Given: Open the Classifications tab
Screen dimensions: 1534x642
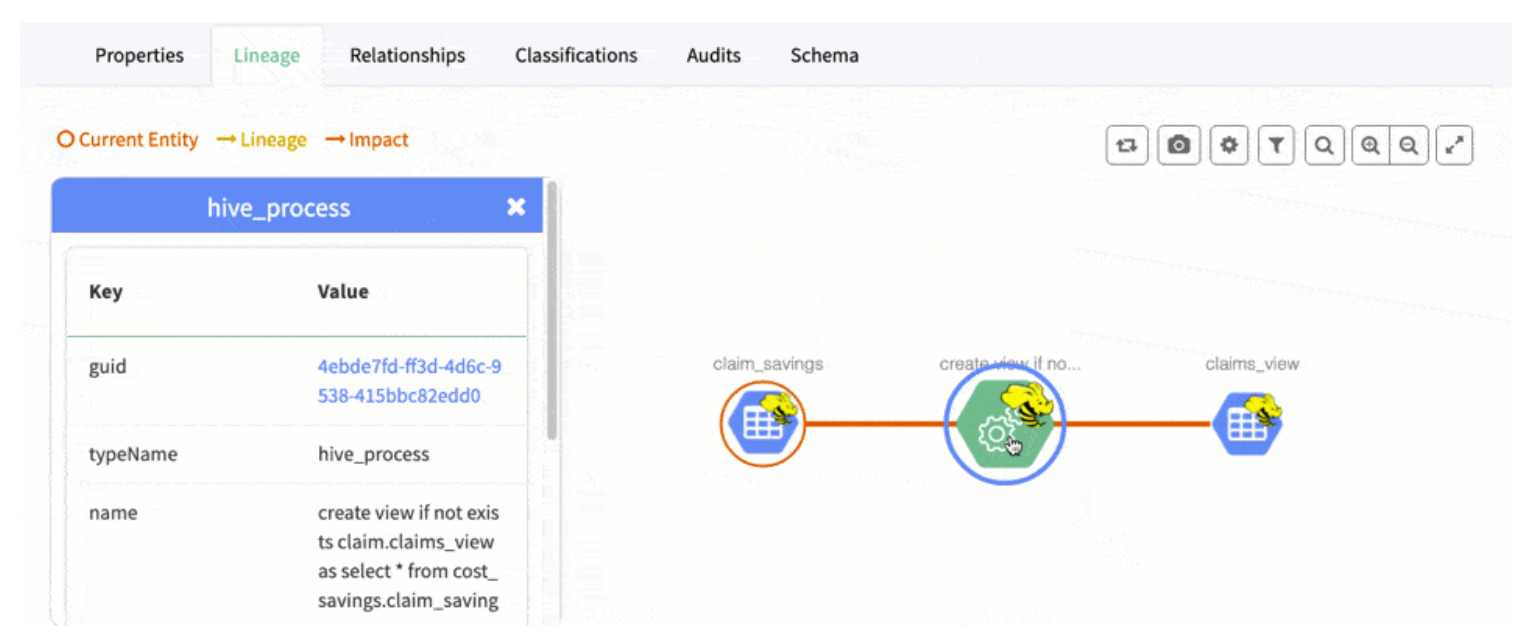Looking at the screenshot, I should [576, 56].
